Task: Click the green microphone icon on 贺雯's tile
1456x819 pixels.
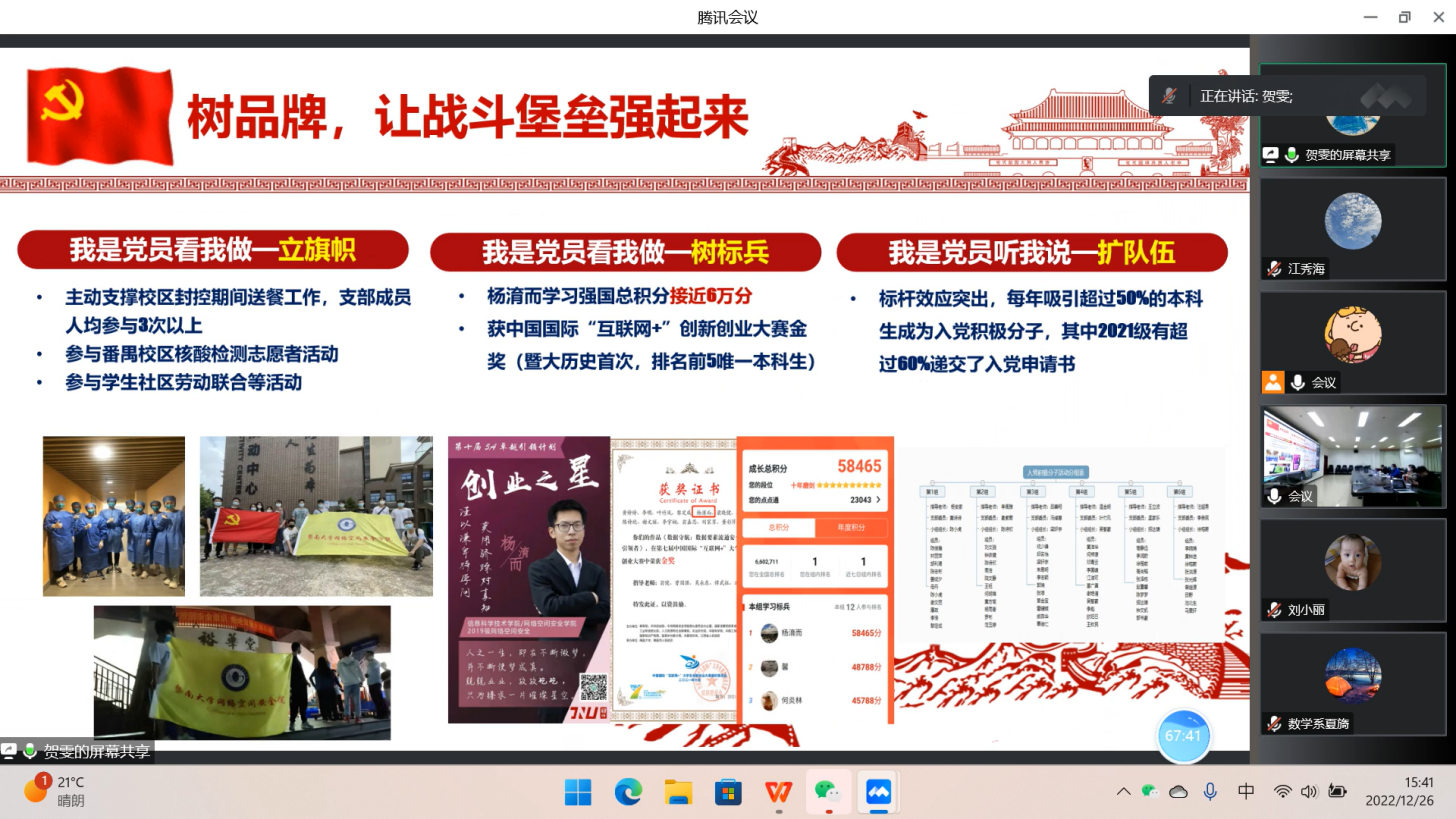Action: pos(1292,155)
